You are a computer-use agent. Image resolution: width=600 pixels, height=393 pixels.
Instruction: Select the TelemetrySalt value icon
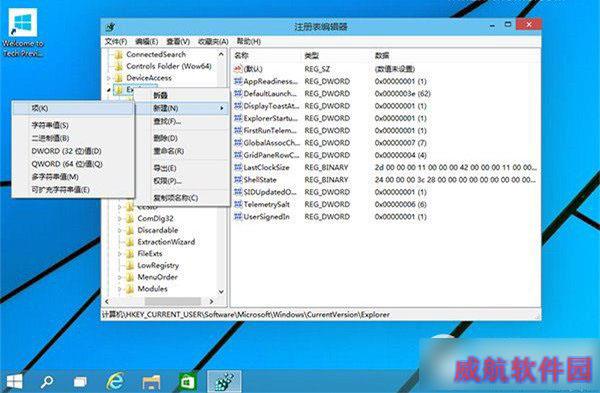click(238, 204)
